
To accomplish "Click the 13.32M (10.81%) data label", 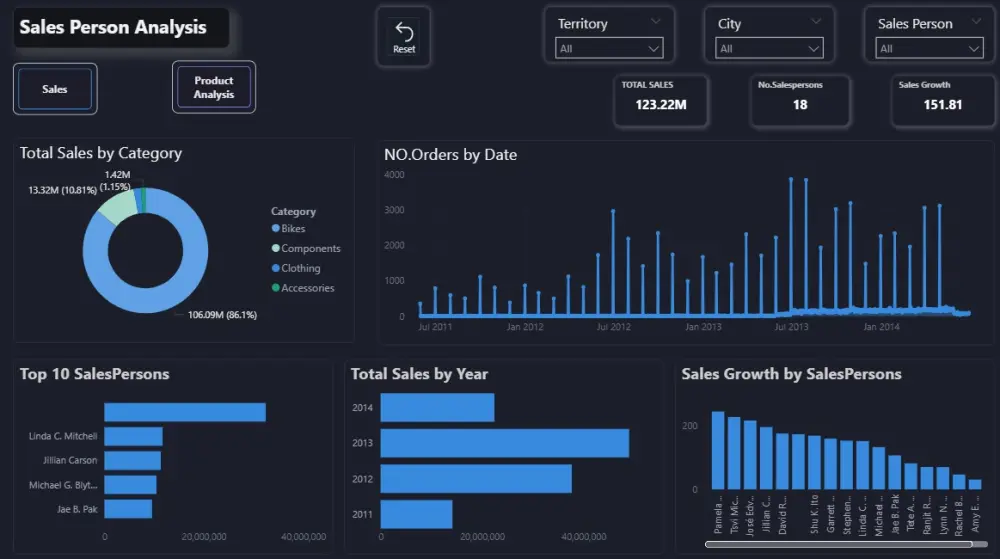I will pos(62,190).
